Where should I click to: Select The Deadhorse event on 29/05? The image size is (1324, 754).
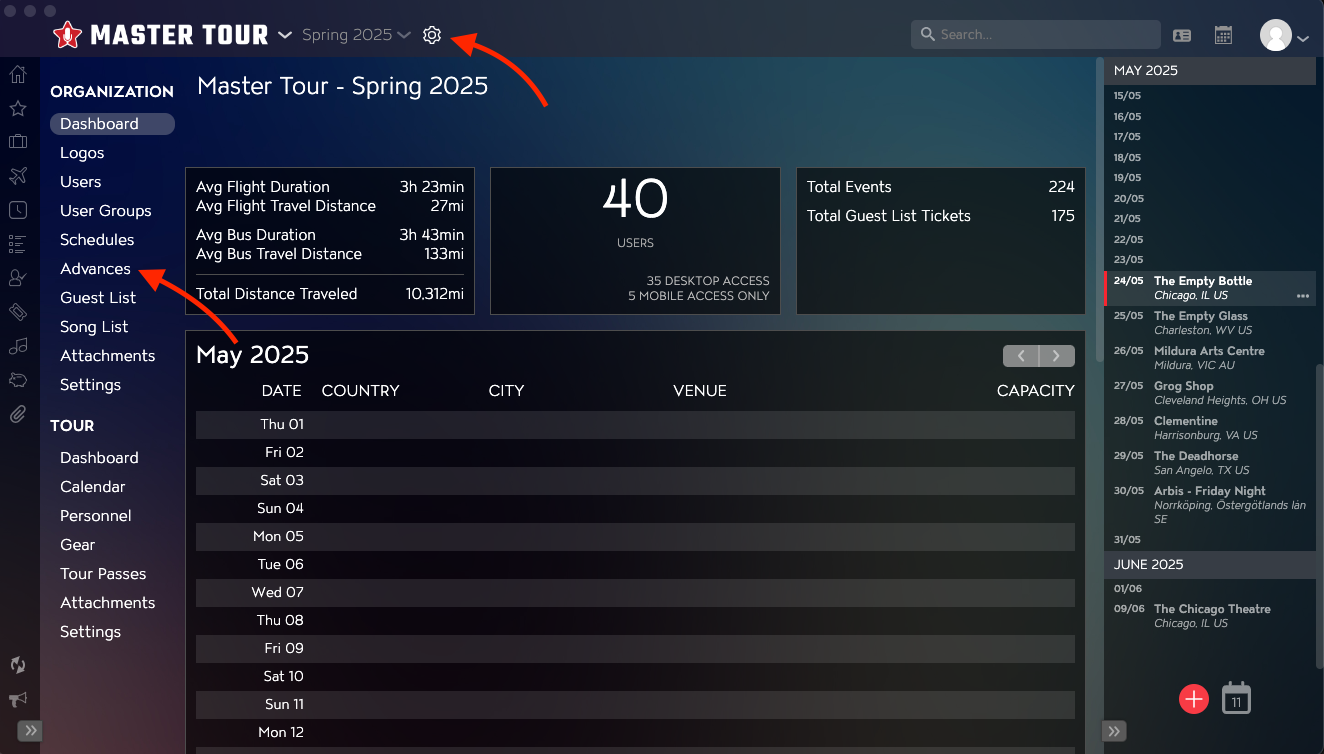pyautogui.click(x=1210, y=463)
